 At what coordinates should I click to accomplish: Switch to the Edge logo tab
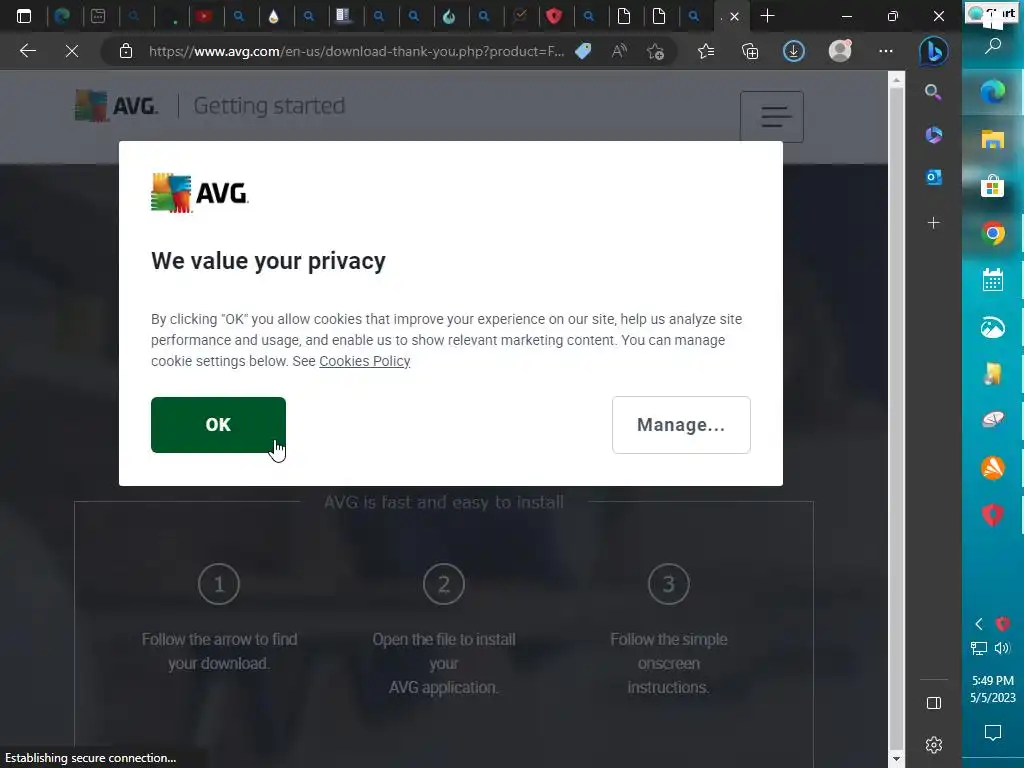pyautogui.click(x=62, y=16)
